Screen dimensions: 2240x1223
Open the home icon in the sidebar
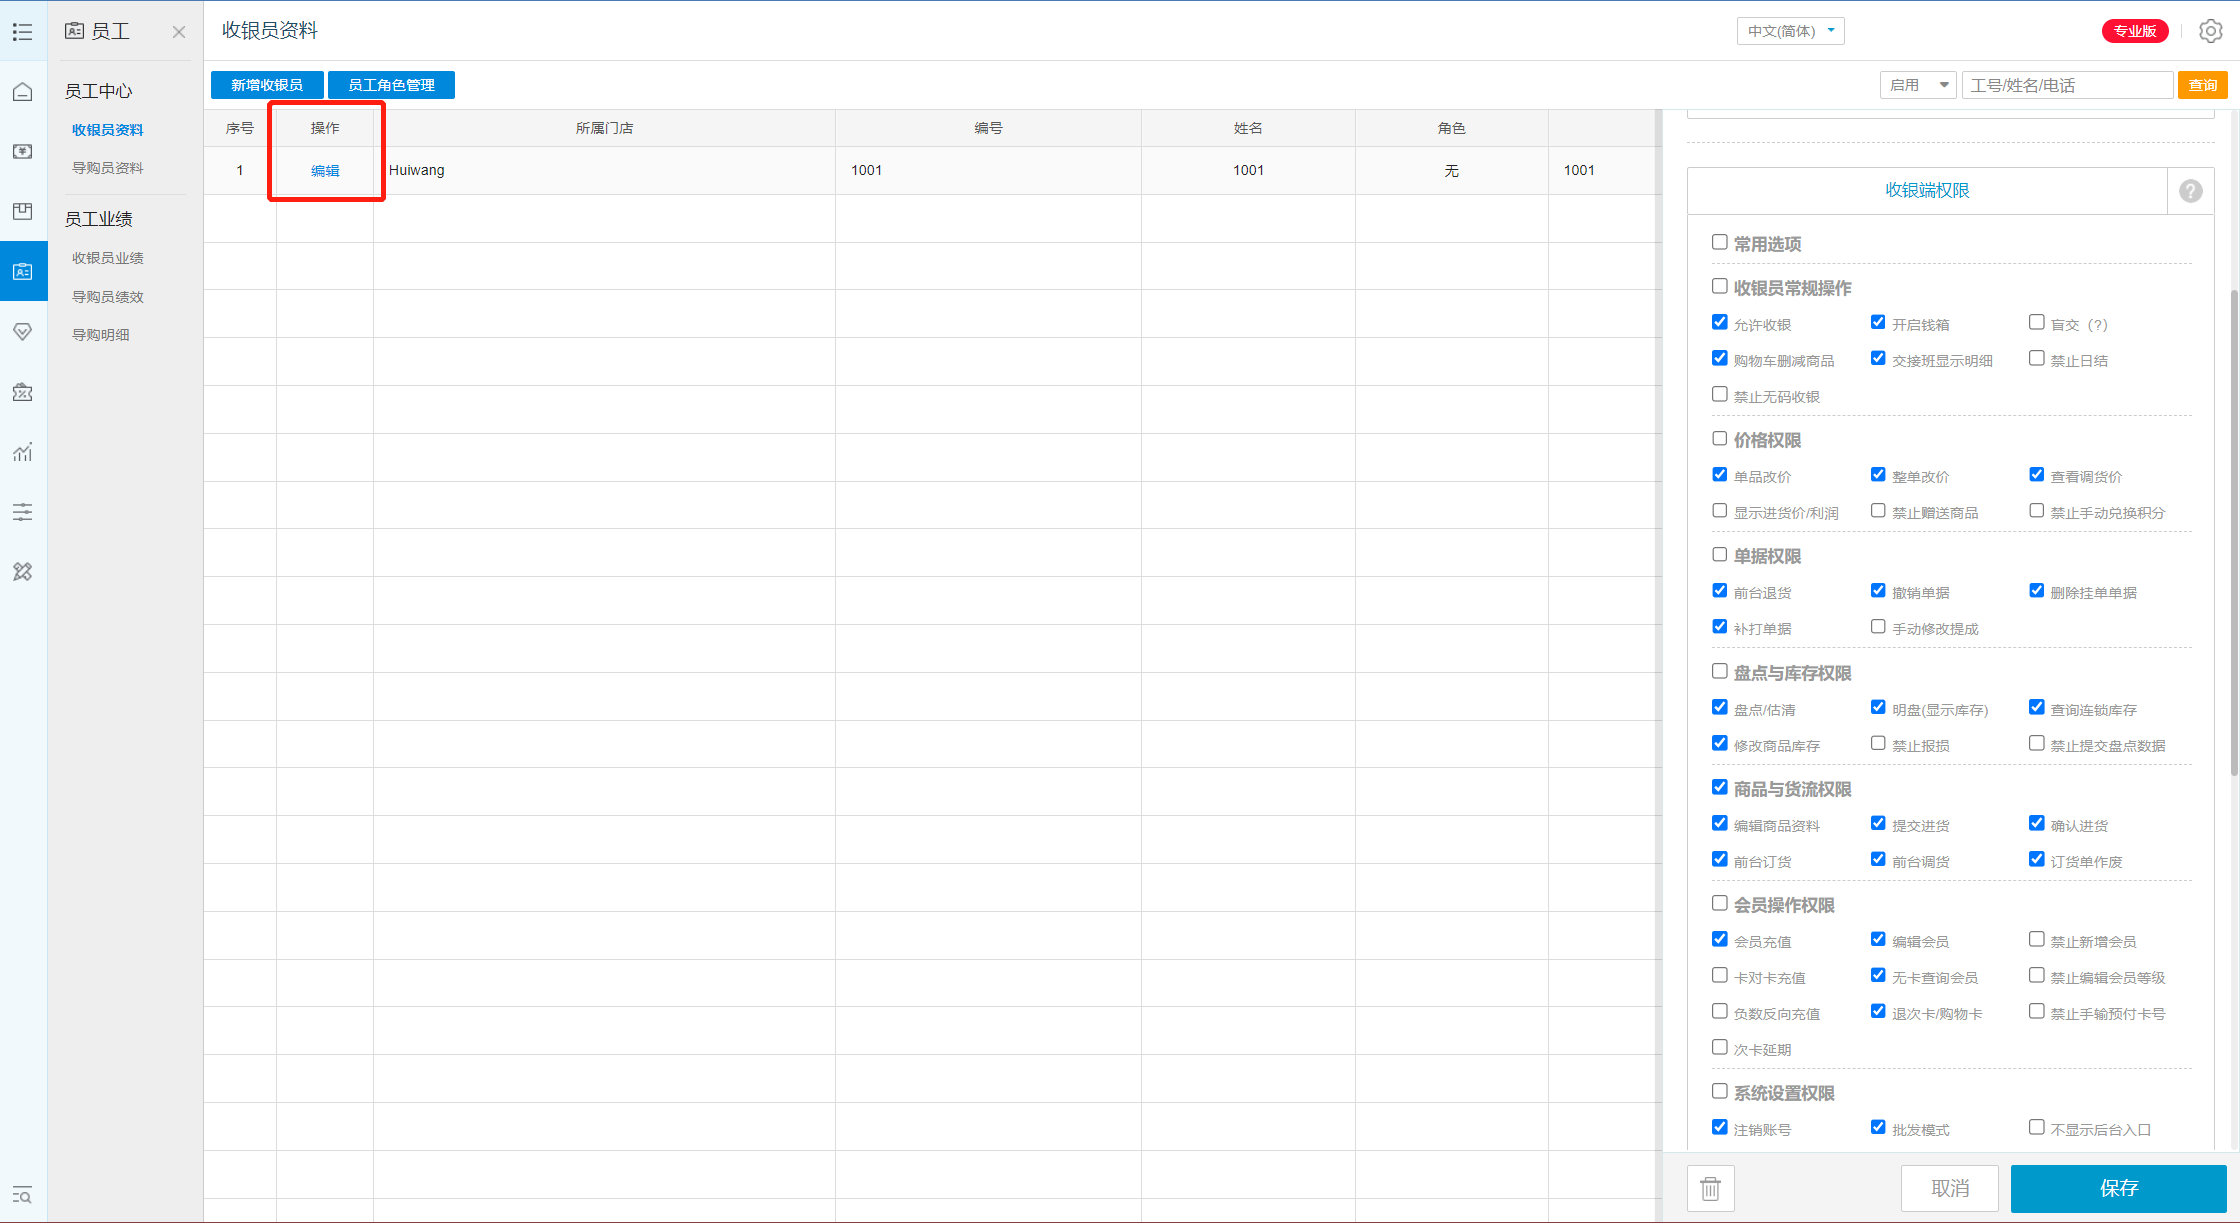point(23,92)
